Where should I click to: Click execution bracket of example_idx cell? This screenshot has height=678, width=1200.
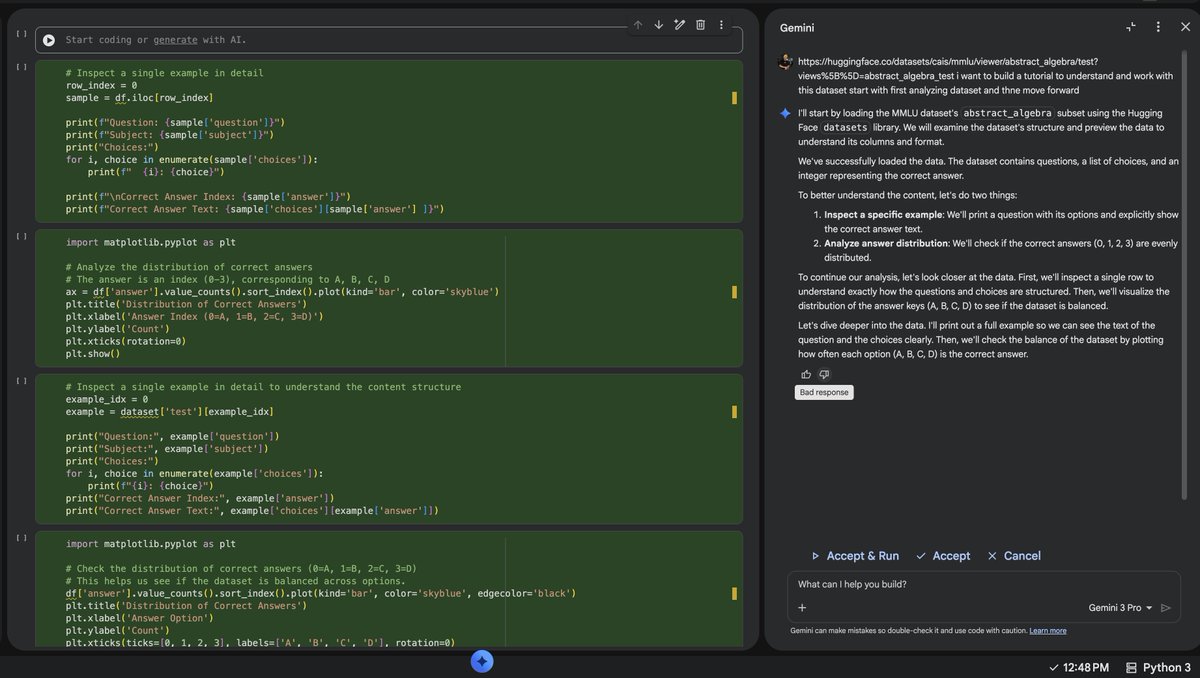click(21, 381)
